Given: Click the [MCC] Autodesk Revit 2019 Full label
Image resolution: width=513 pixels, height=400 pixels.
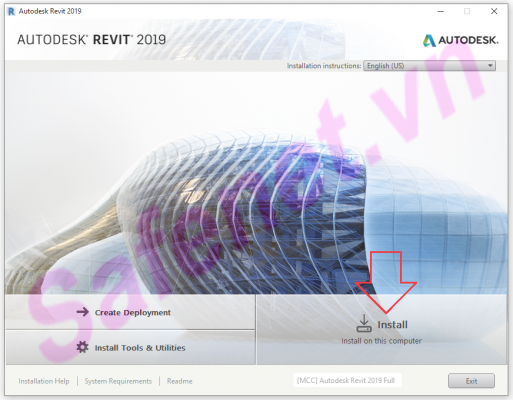Looking at the screenshot, I should point(346,380).
